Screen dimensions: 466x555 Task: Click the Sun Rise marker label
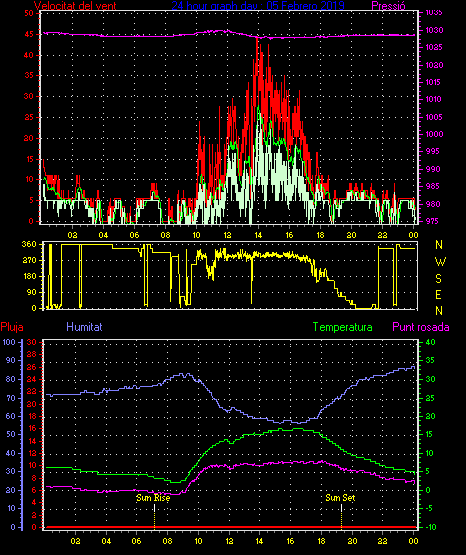pos(153,498)
